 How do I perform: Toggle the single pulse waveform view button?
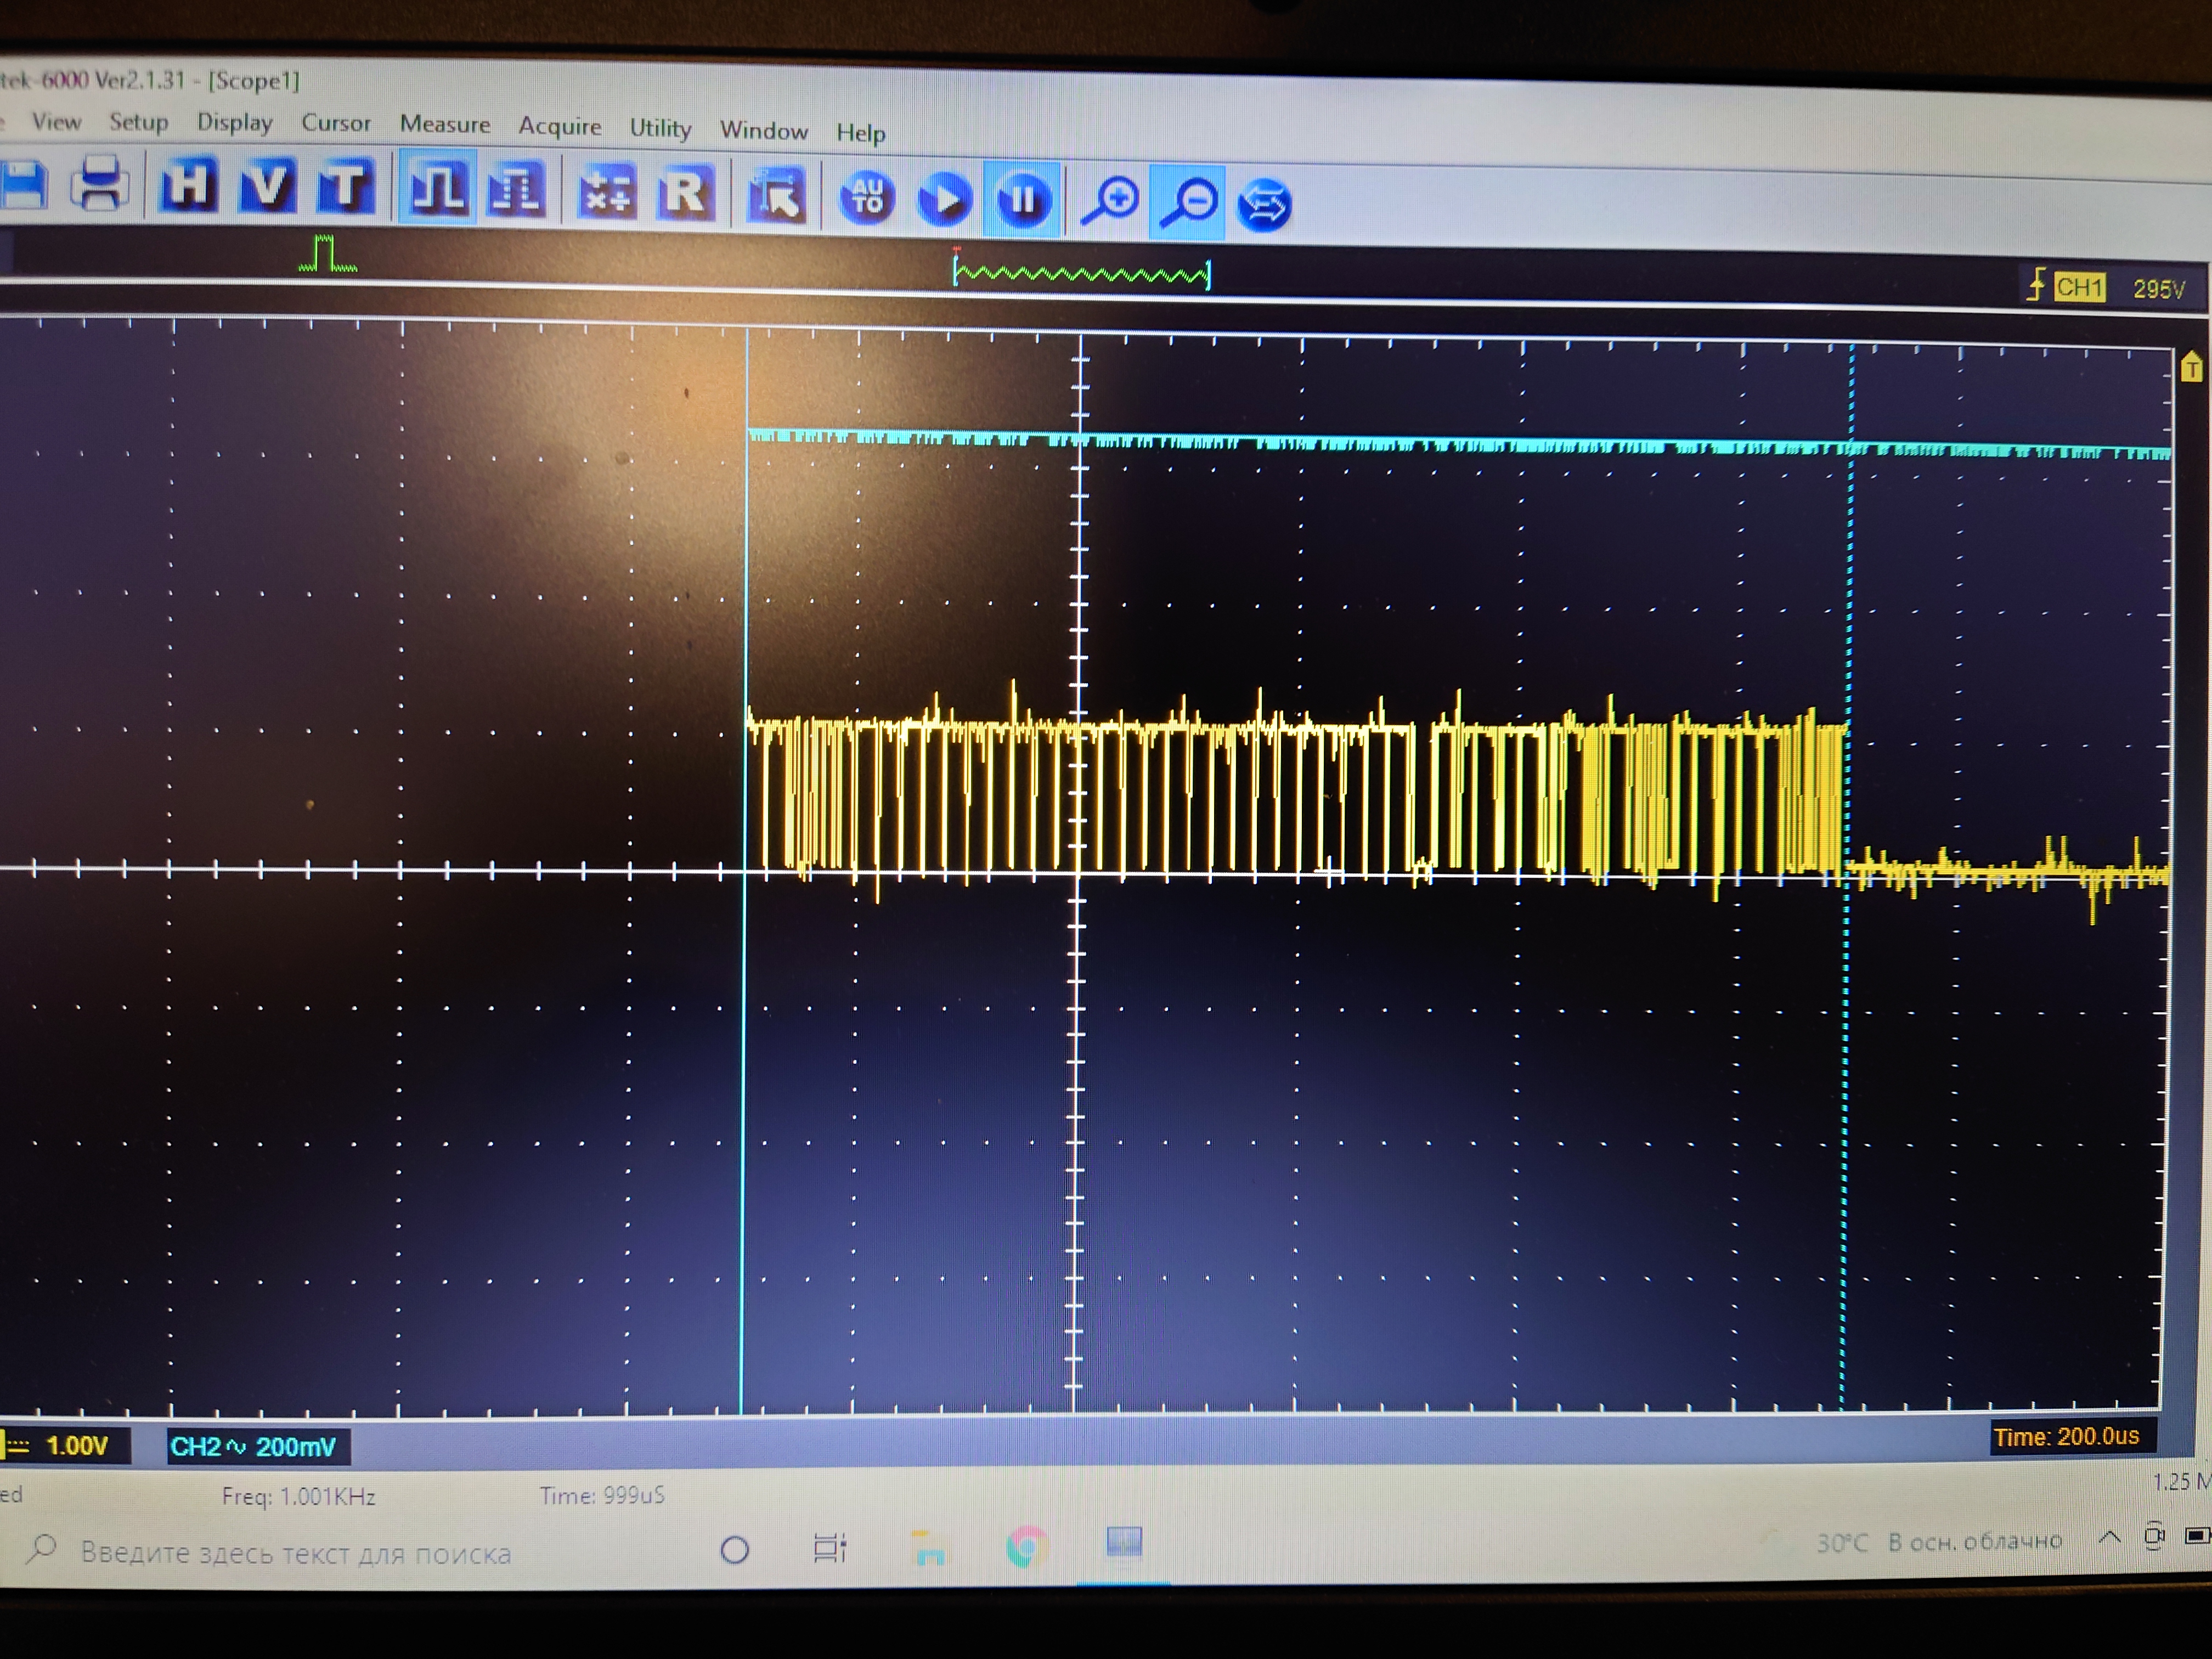pos(438,188)
